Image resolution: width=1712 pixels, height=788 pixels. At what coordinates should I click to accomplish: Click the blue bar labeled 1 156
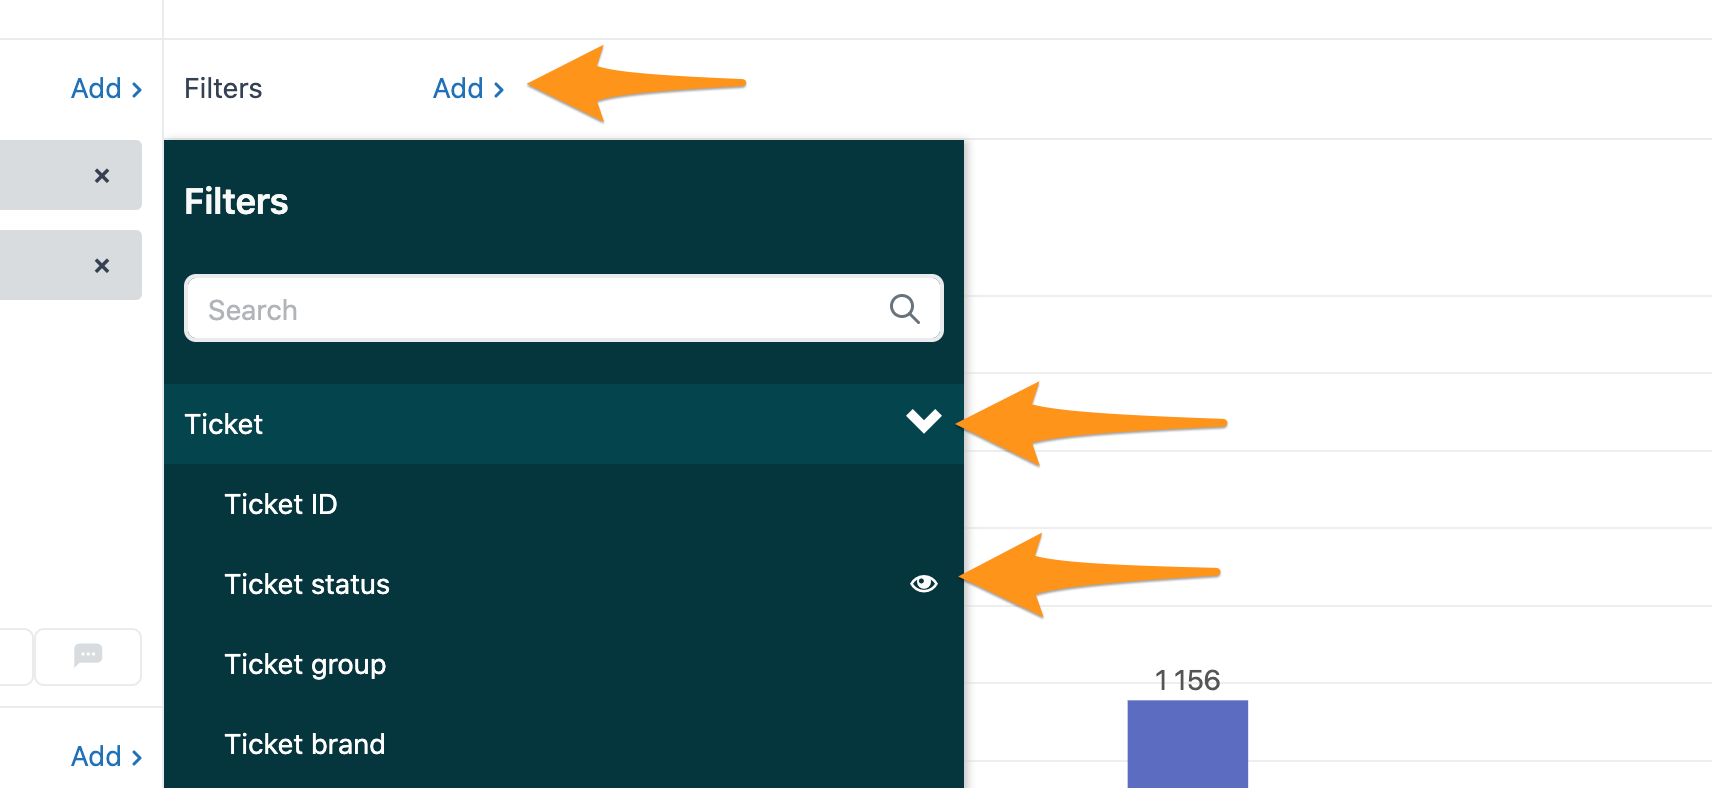1187,744
